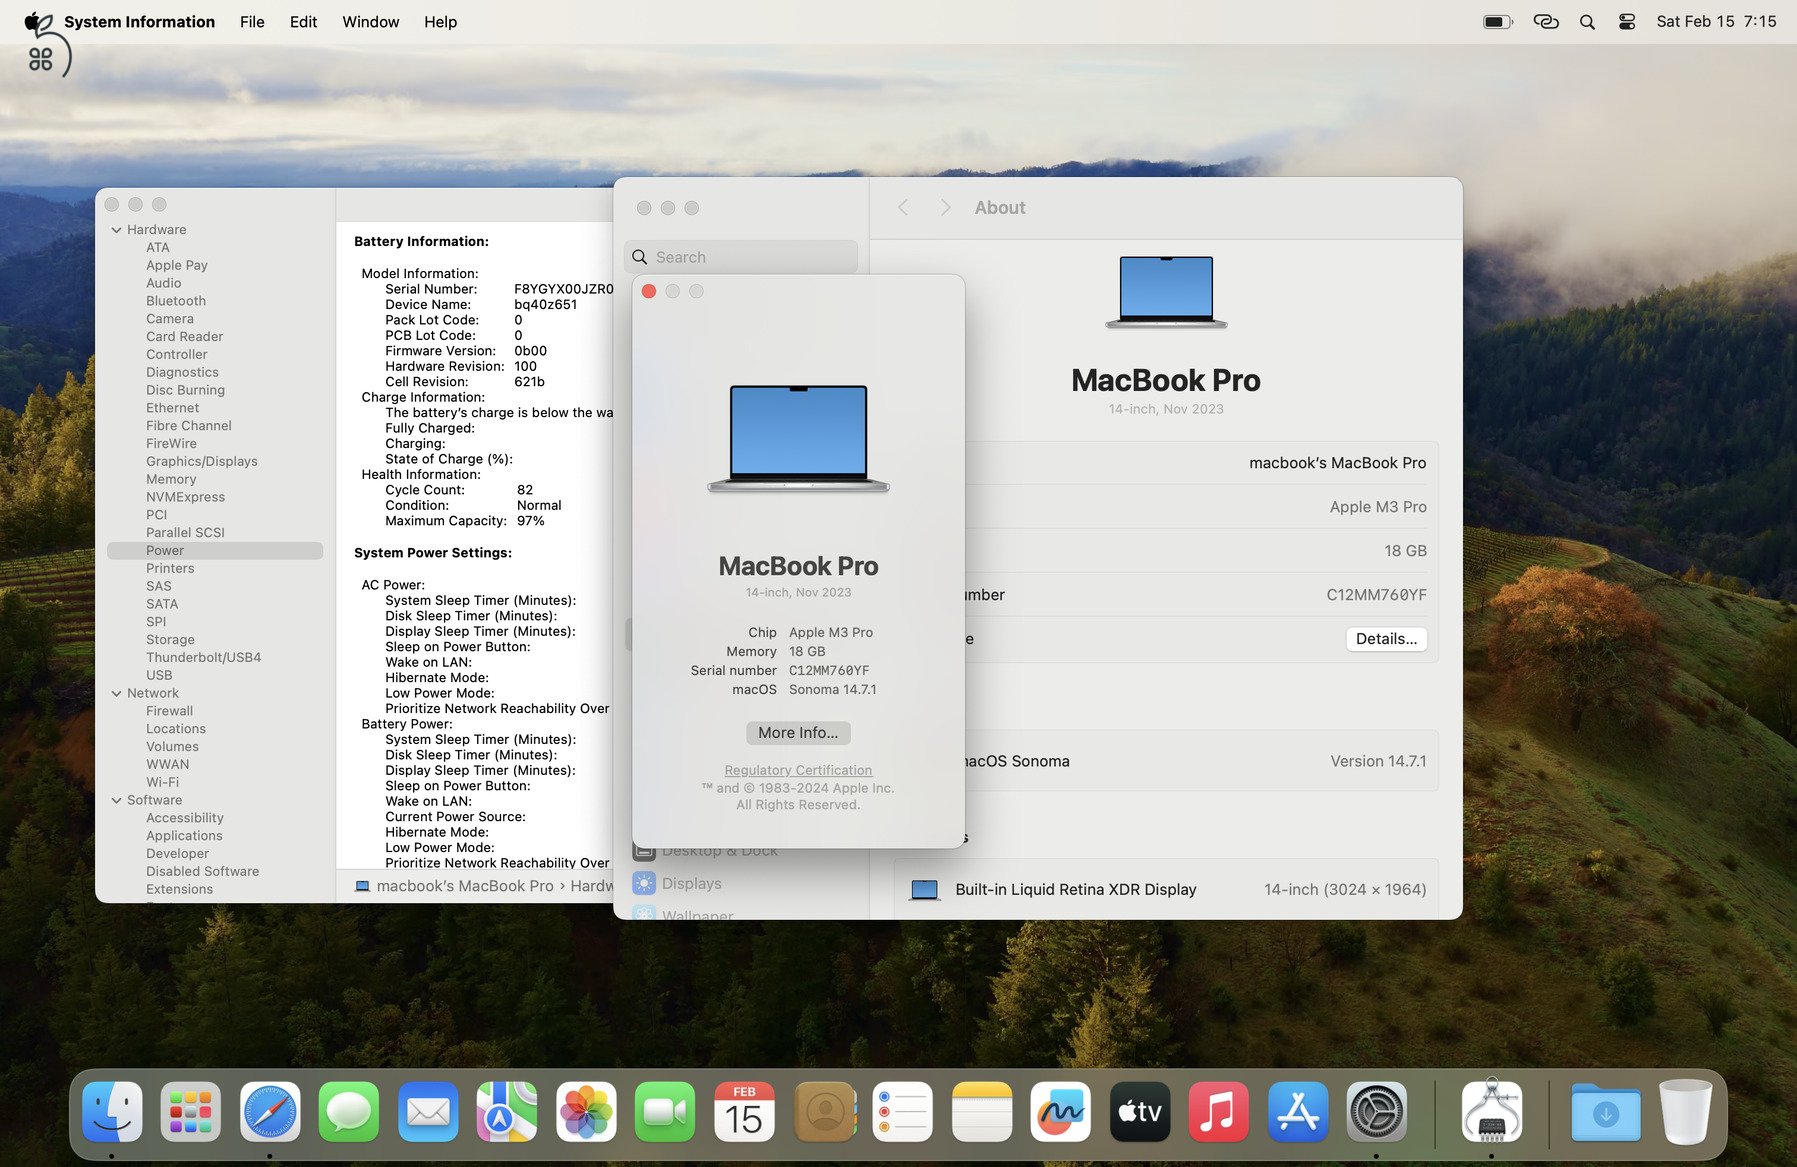Go back in System Settings
1797x1167 pixels.
pos(903,207)
